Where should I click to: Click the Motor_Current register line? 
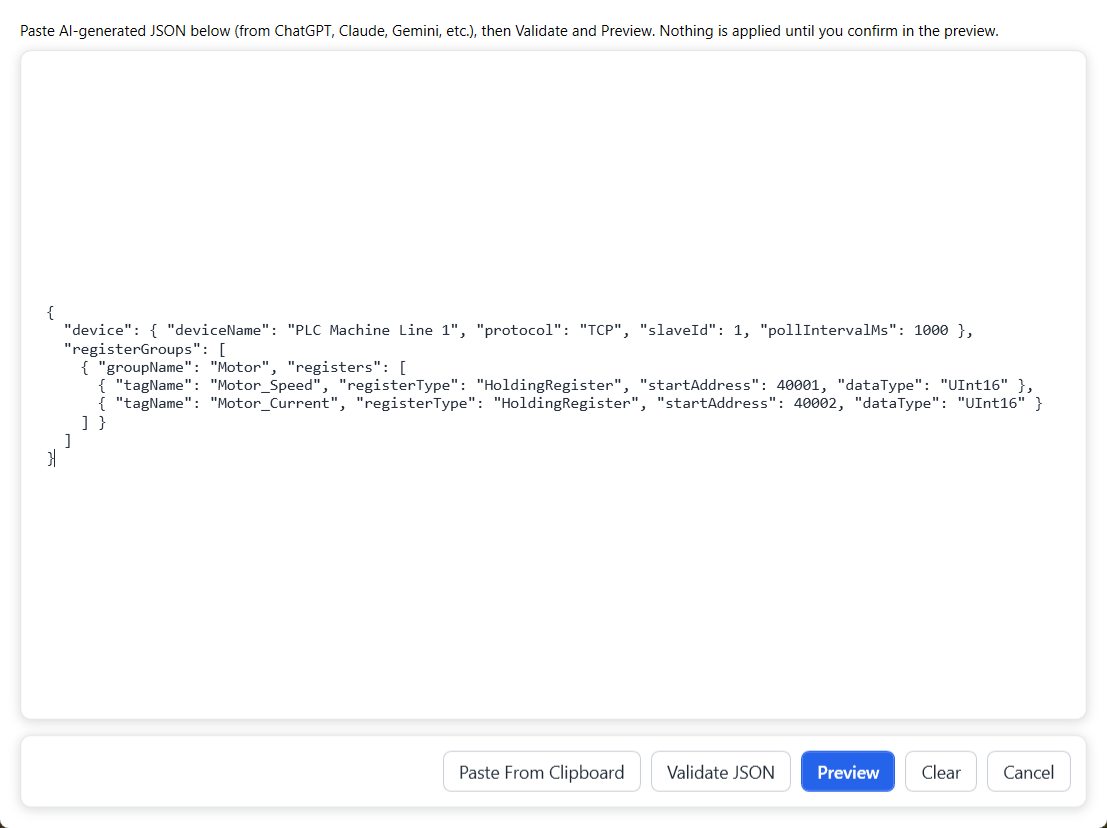[570, 404]
